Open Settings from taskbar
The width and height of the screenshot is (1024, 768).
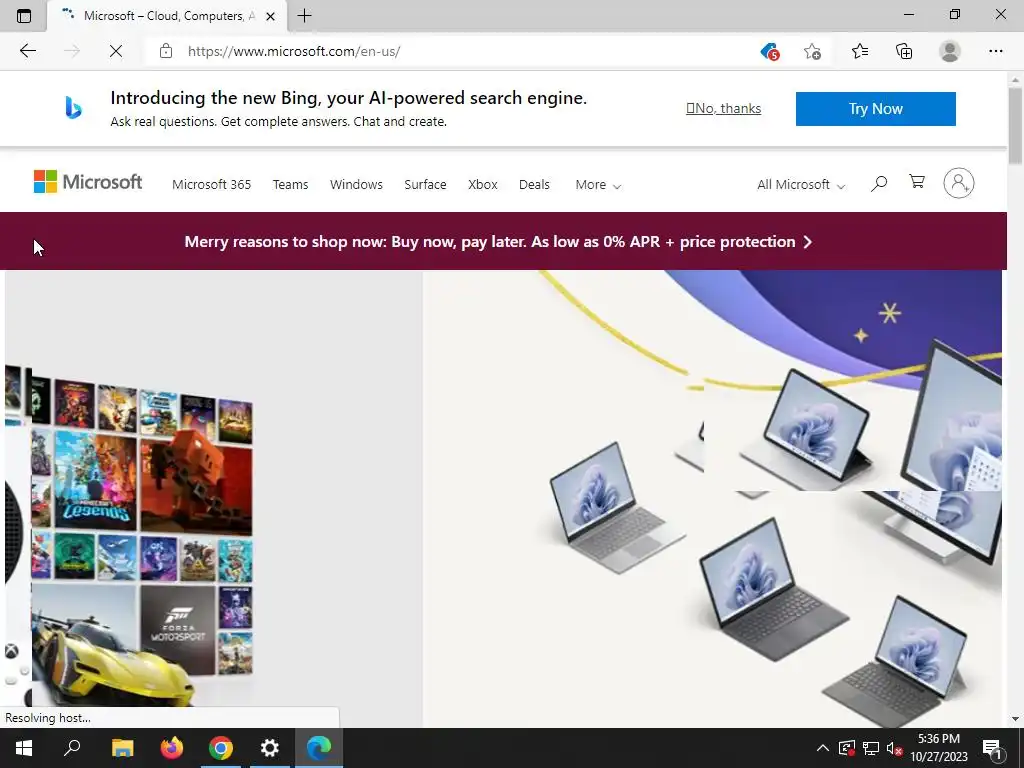tap(270, 748)
